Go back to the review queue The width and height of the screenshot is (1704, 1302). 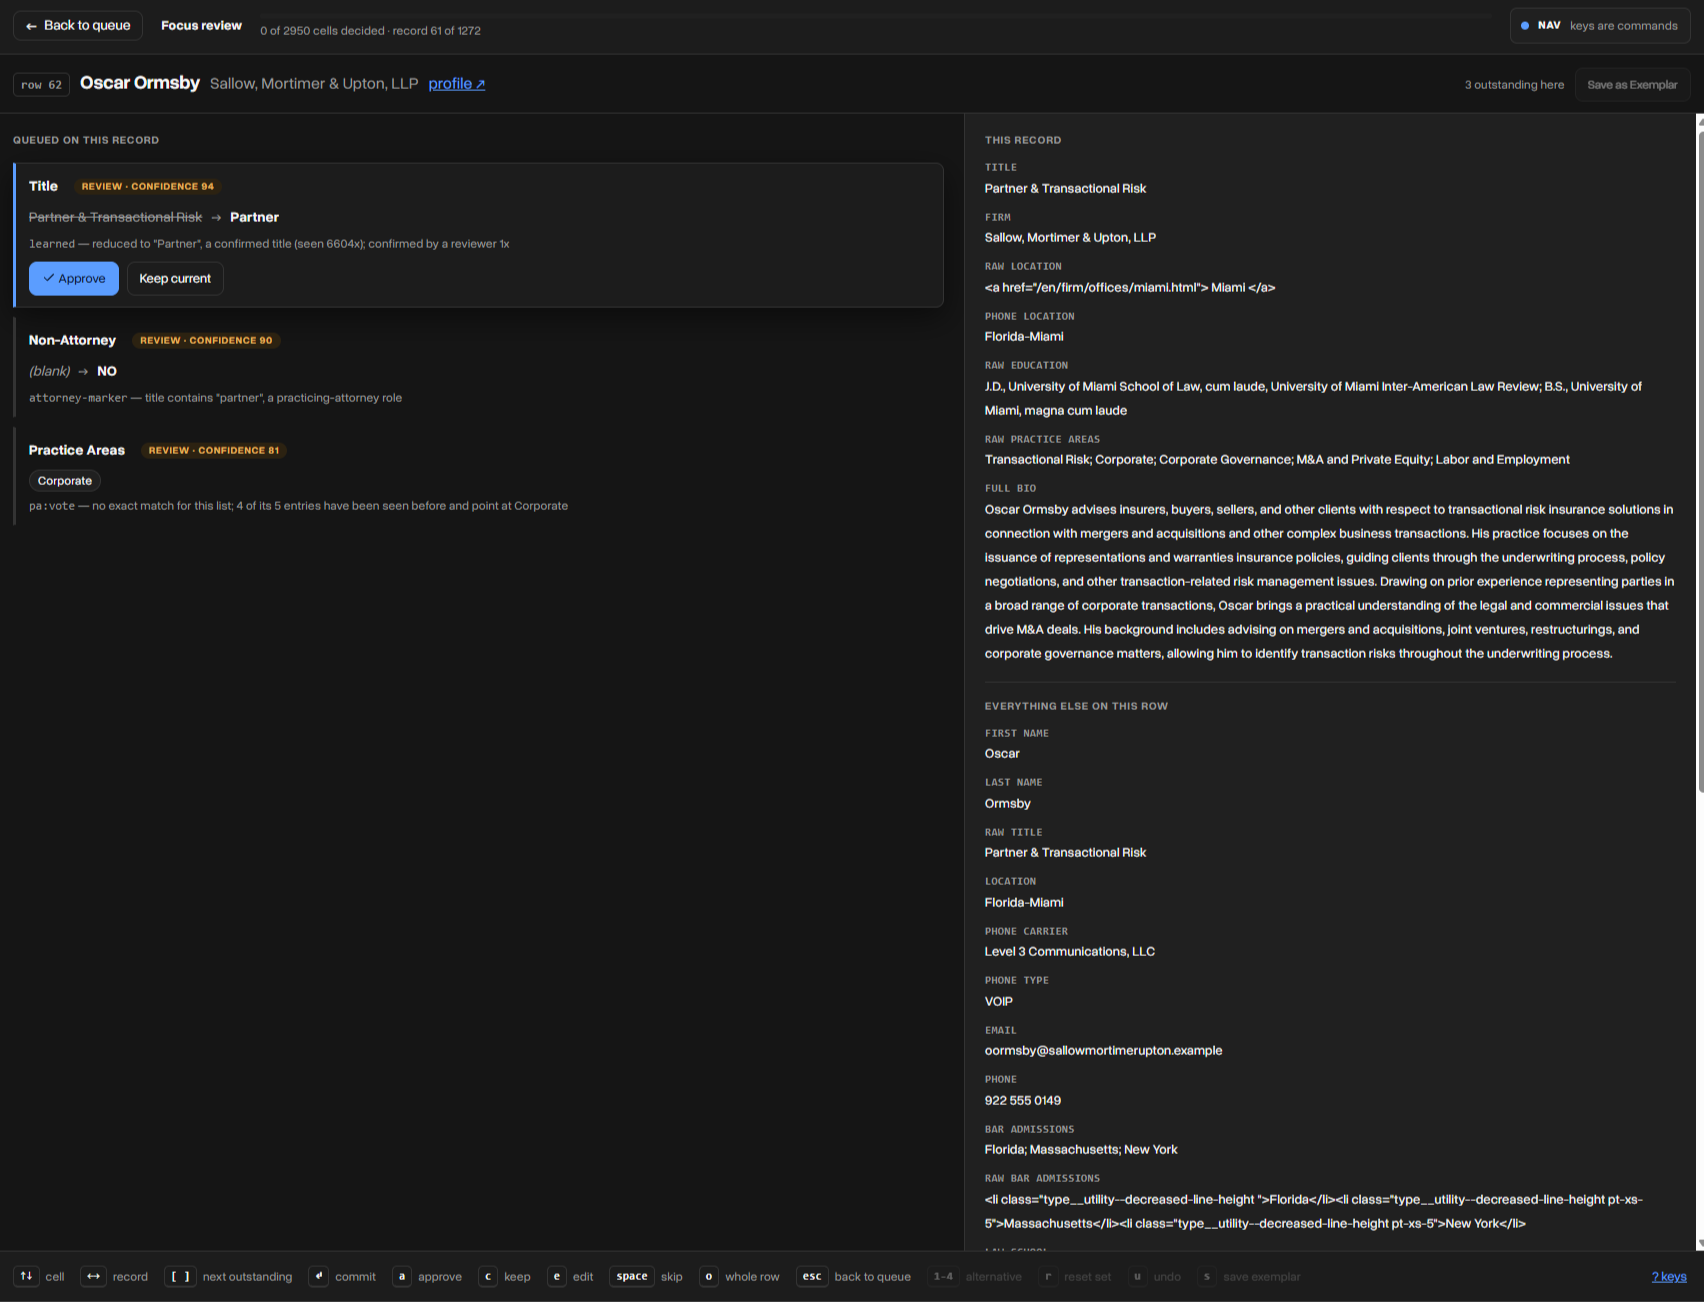[x=78, y=26]
